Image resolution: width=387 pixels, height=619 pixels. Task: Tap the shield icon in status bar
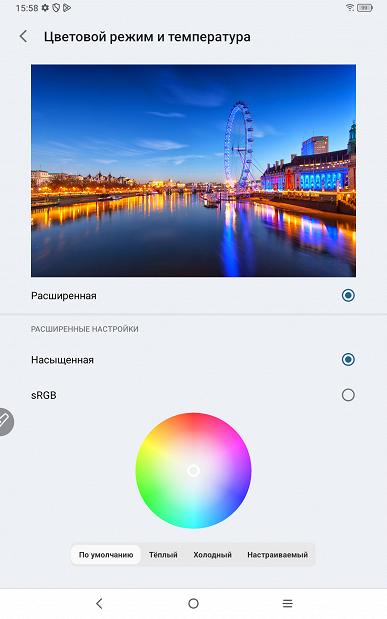pos(56,8)
